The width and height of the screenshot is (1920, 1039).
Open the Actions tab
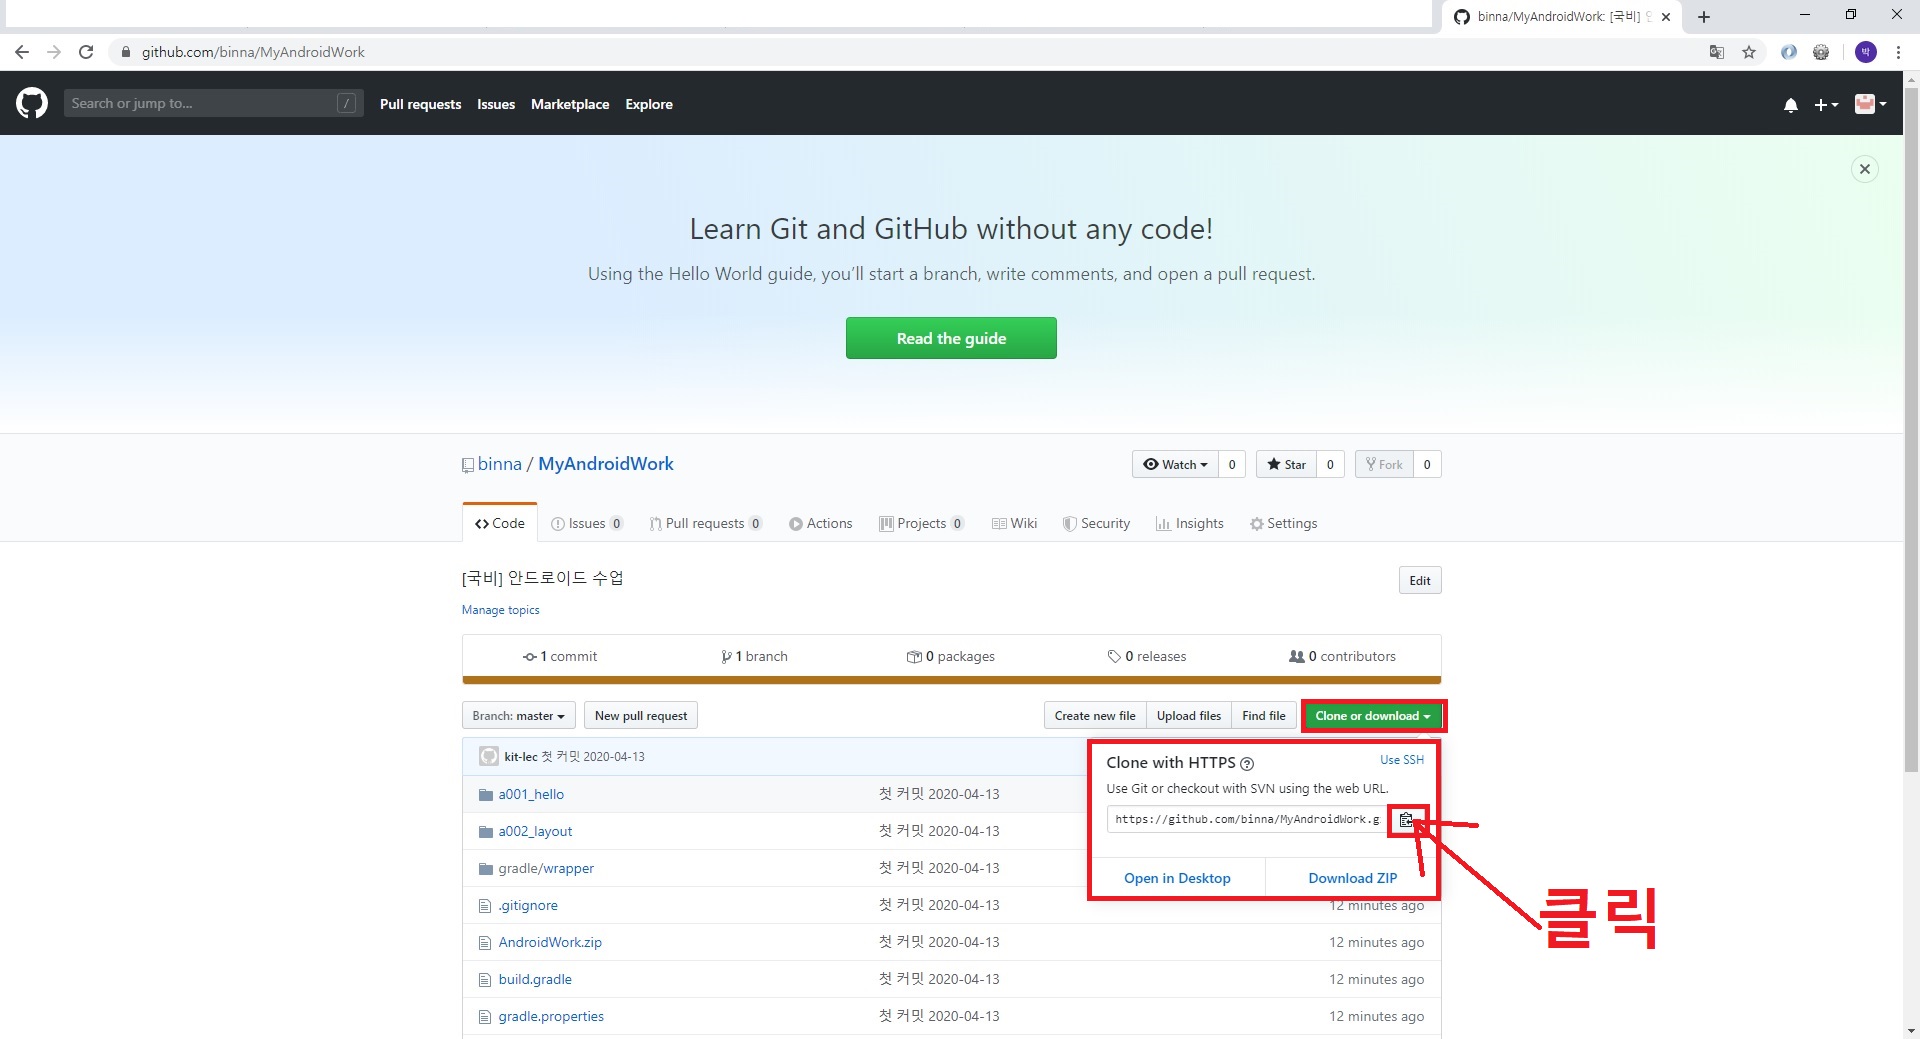click(x=820, y=523)
